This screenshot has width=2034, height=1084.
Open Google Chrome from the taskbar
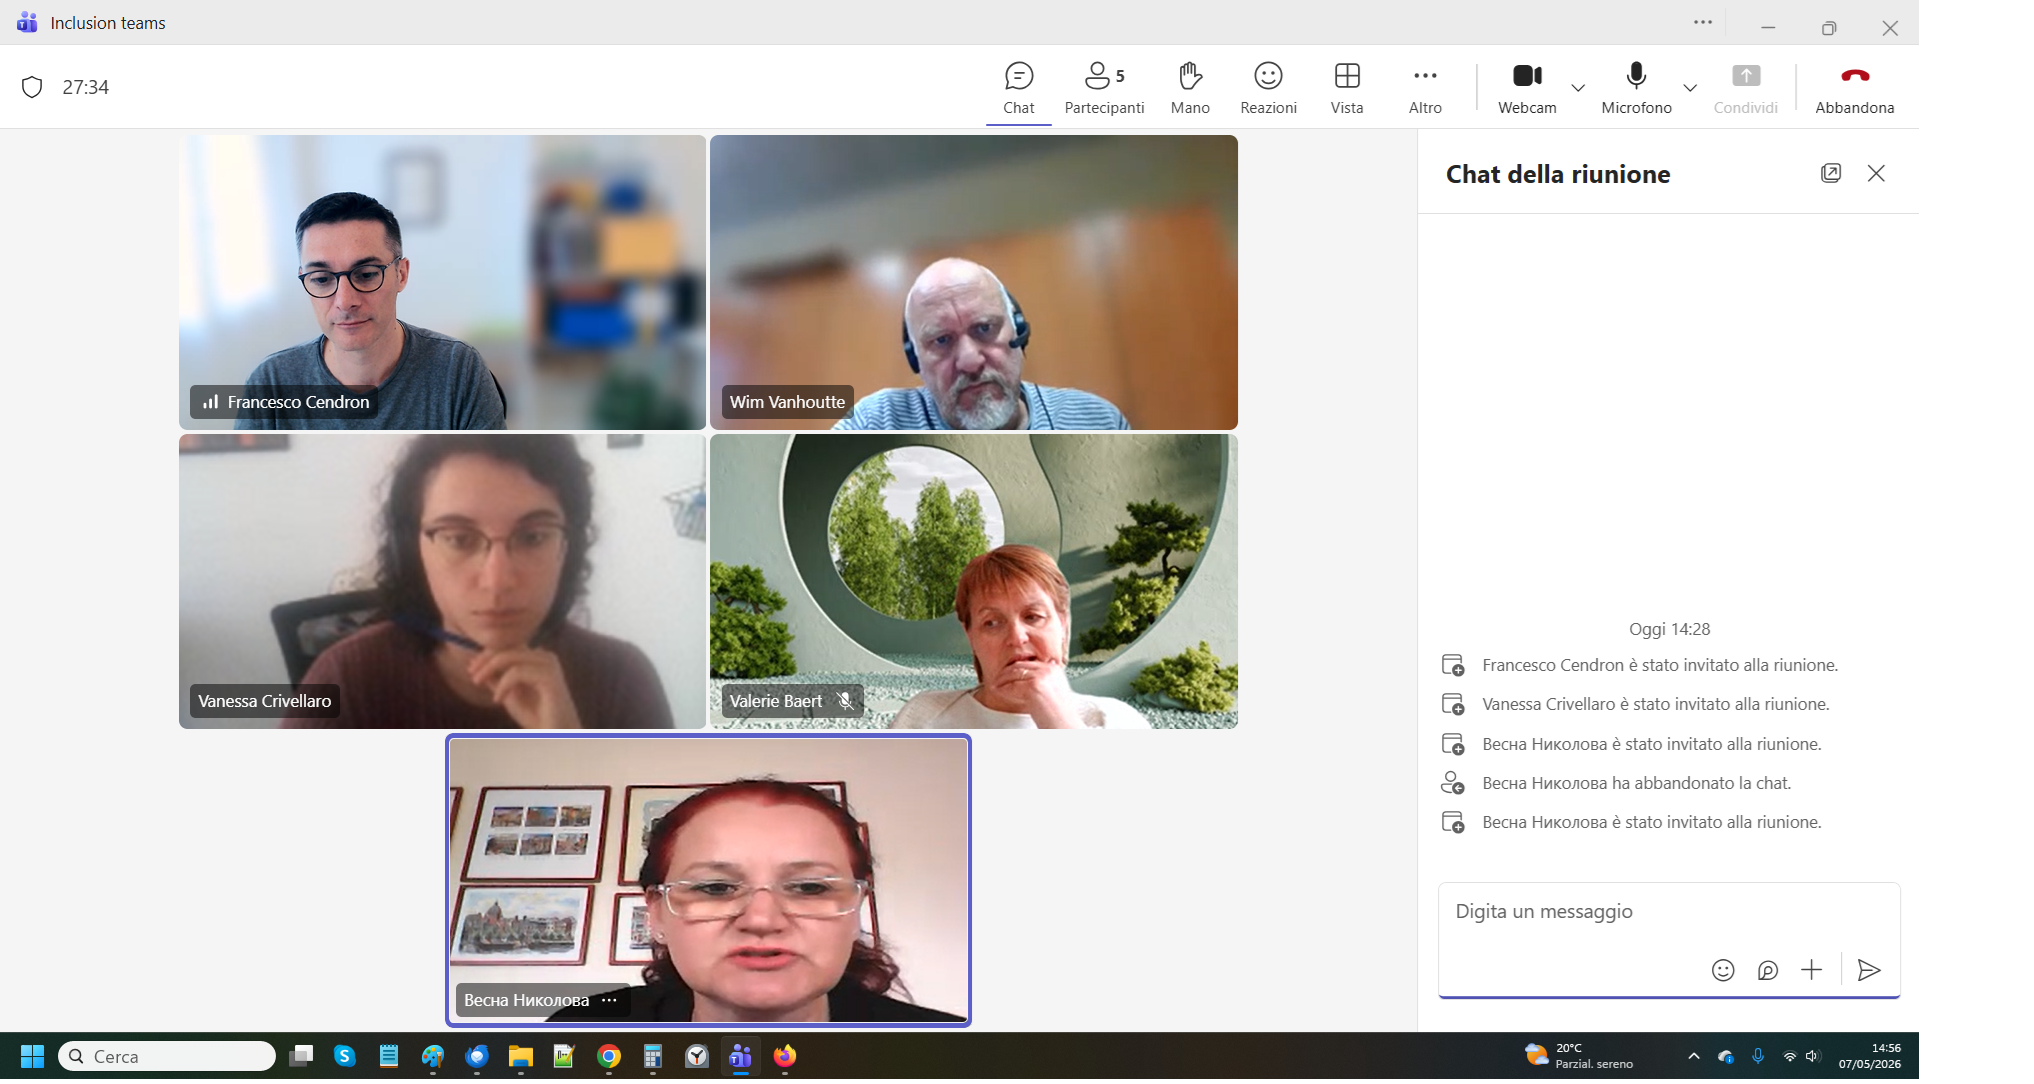coord(608,1056)
